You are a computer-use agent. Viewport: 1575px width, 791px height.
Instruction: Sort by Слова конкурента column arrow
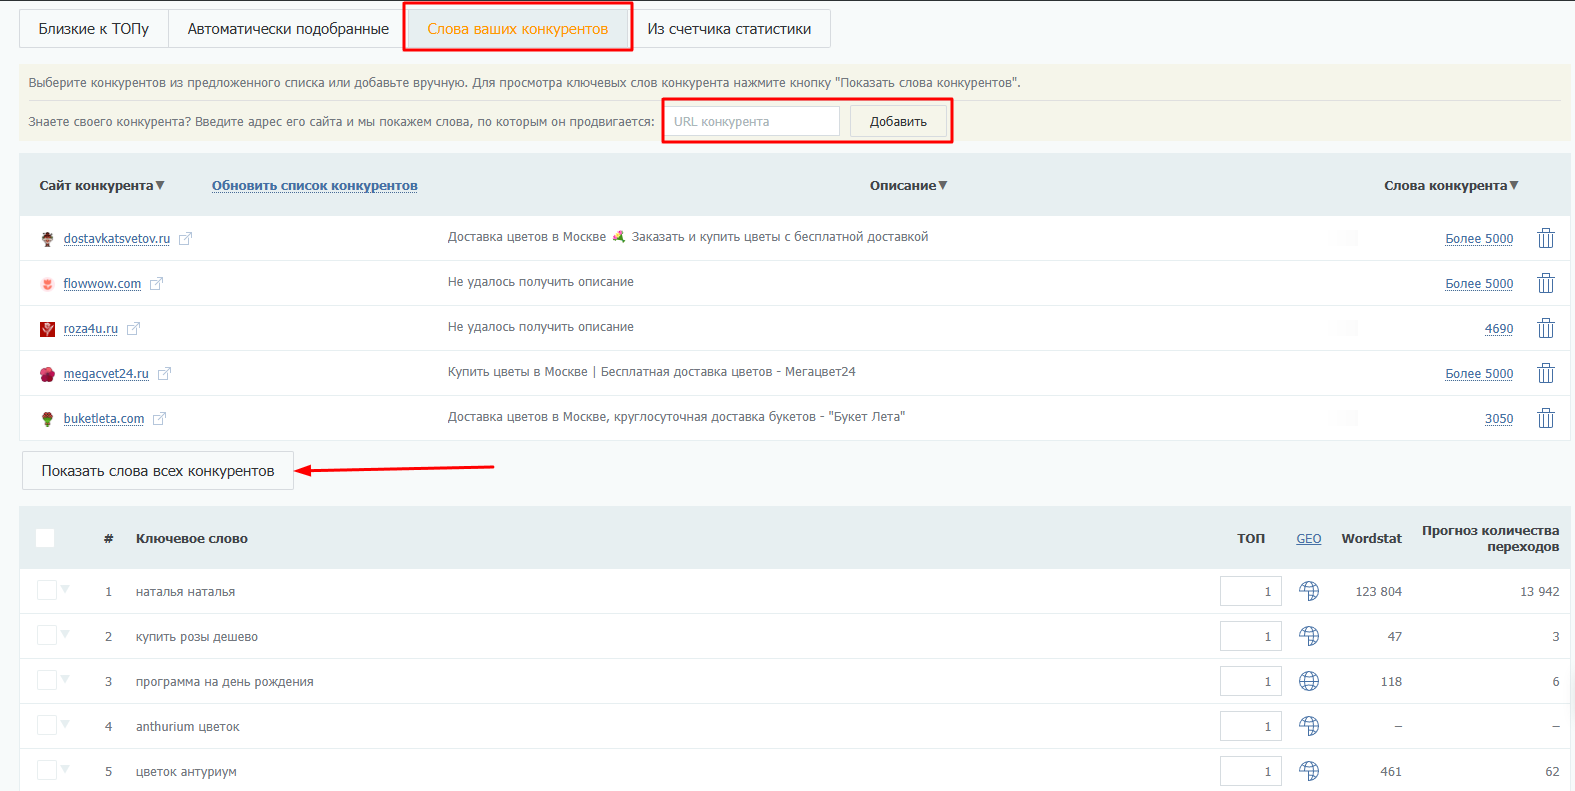1513,185
